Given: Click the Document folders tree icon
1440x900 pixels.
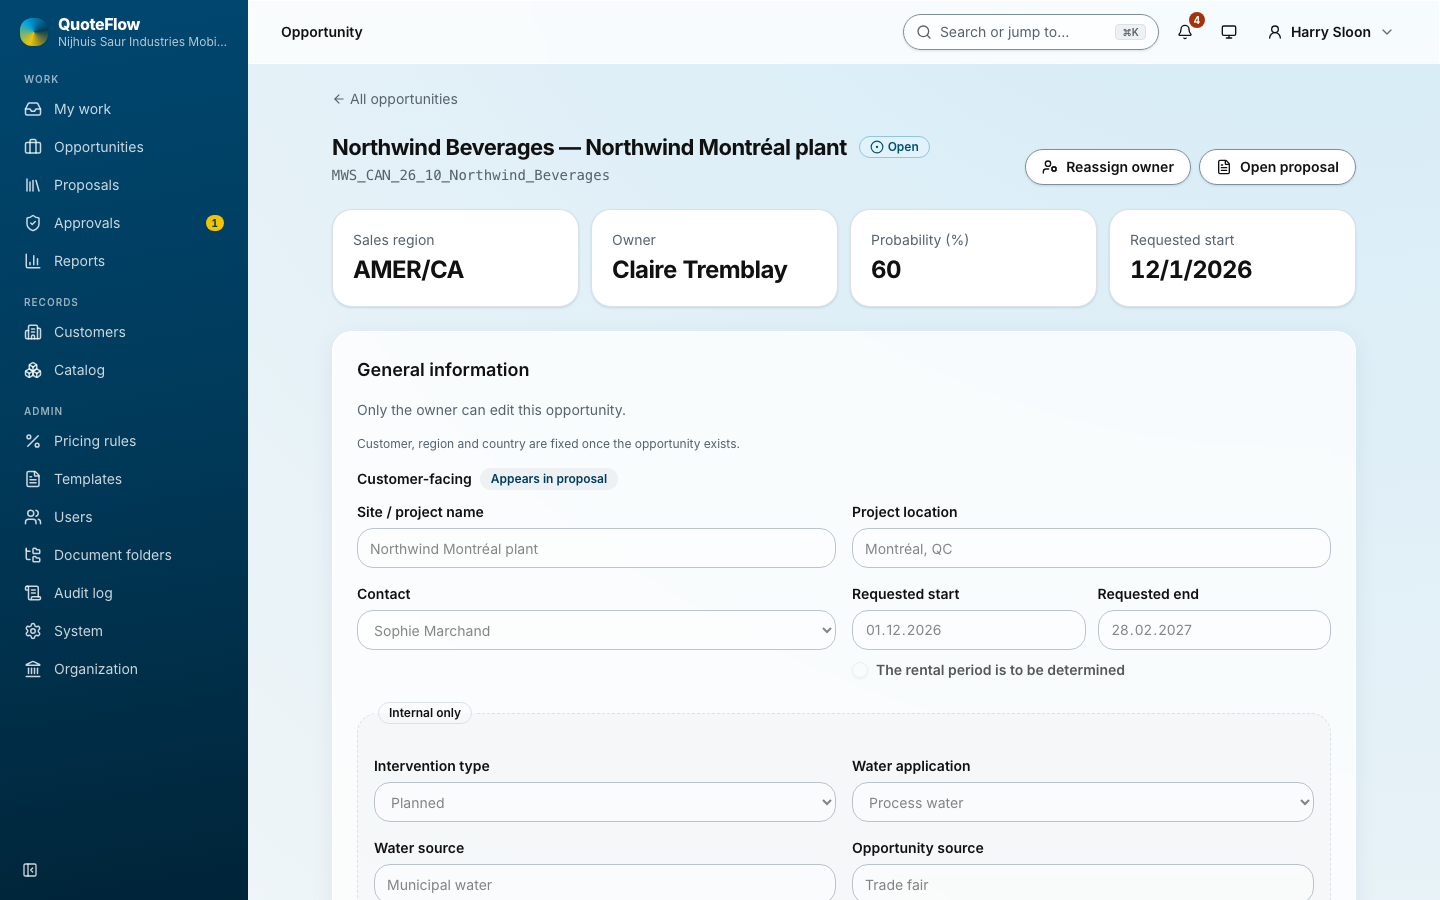Looking at the screenshot, I should tap(33, 555).
